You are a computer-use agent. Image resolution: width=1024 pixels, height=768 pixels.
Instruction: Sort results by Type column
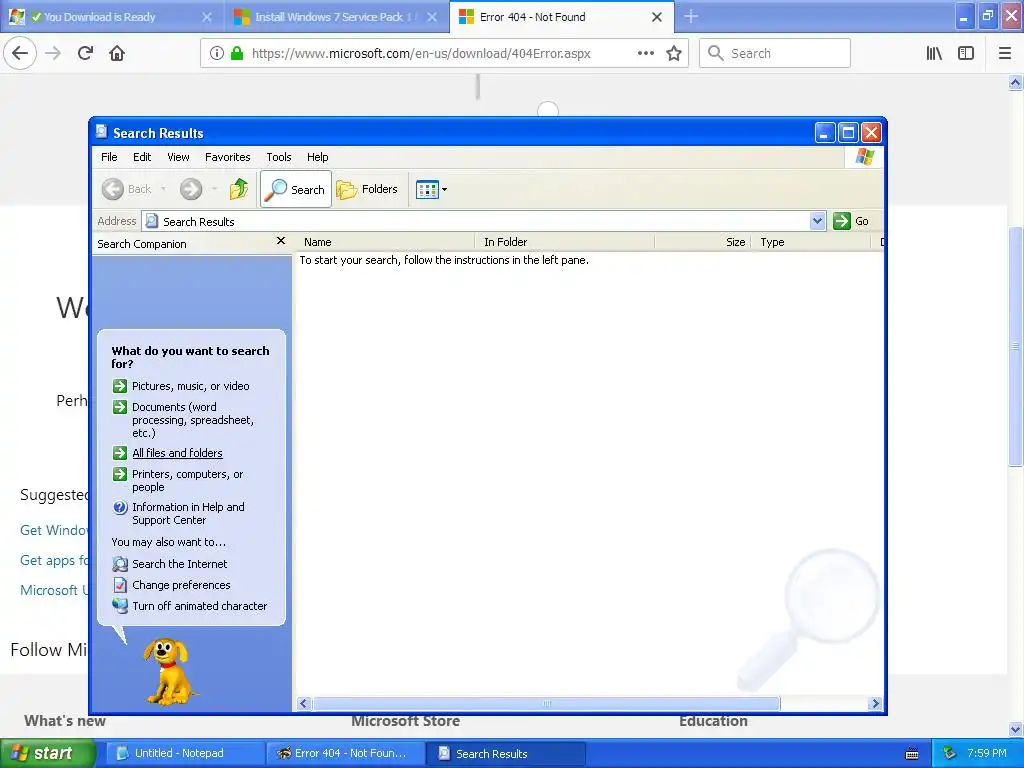(x=811, y=242)
